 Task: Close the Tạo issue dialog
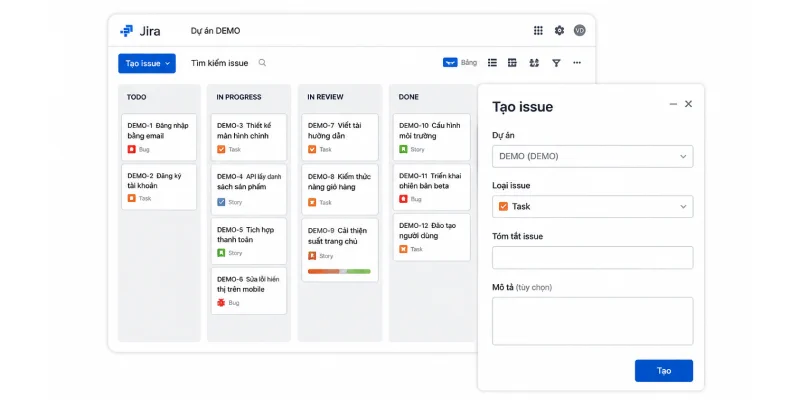click(x=688, y=104)
